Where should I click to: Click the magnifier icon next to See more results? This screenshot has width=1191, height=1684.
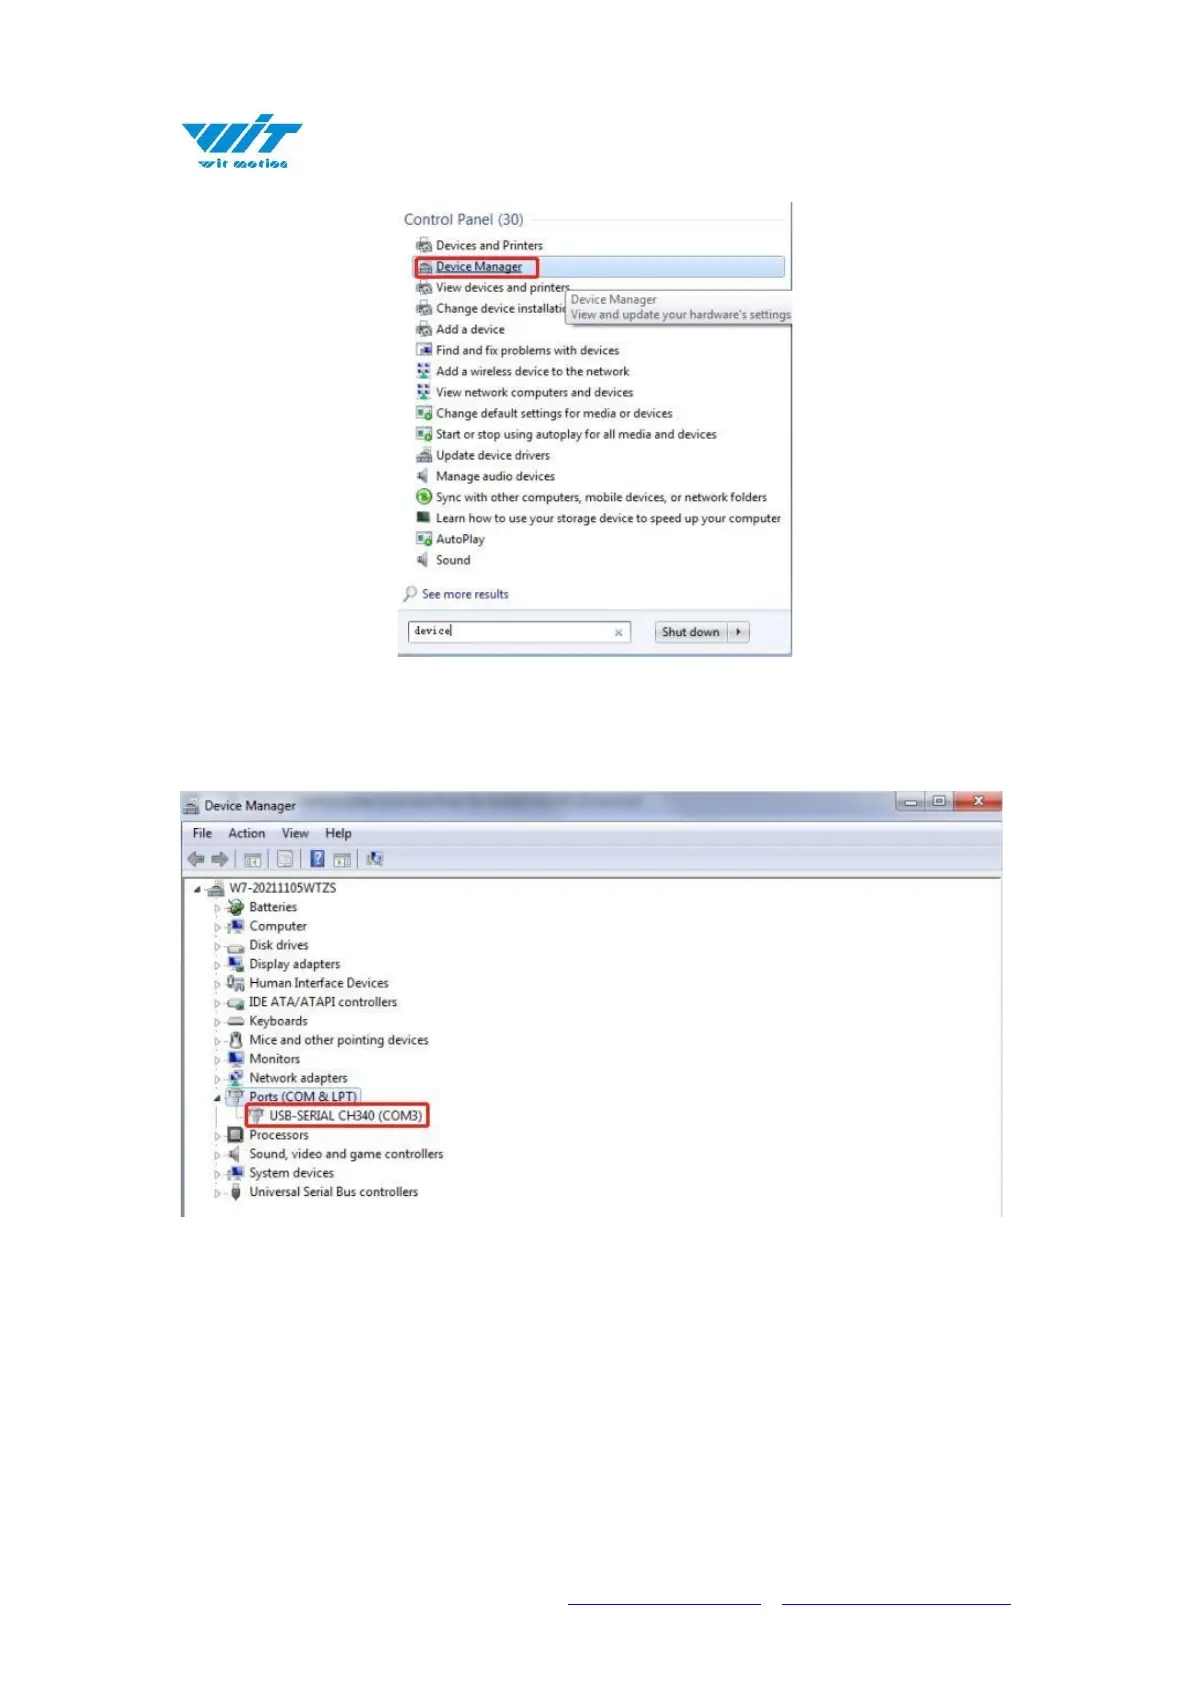[x=410, y=593]
